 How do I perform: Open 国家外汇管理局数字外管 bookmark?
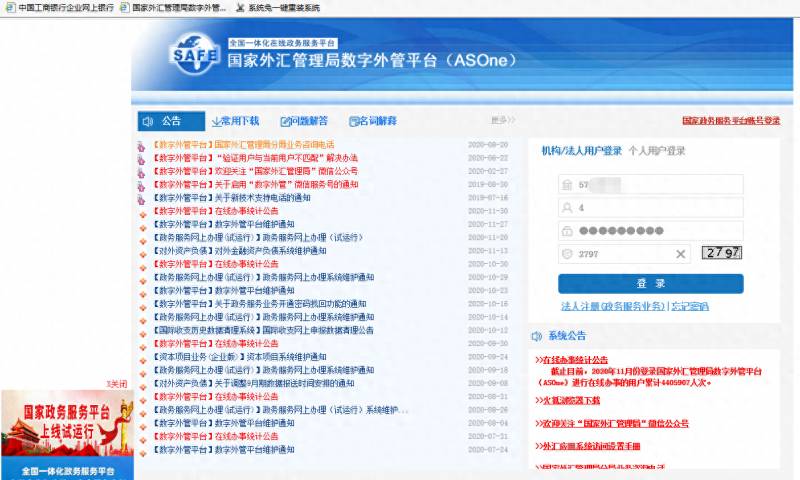174,8
